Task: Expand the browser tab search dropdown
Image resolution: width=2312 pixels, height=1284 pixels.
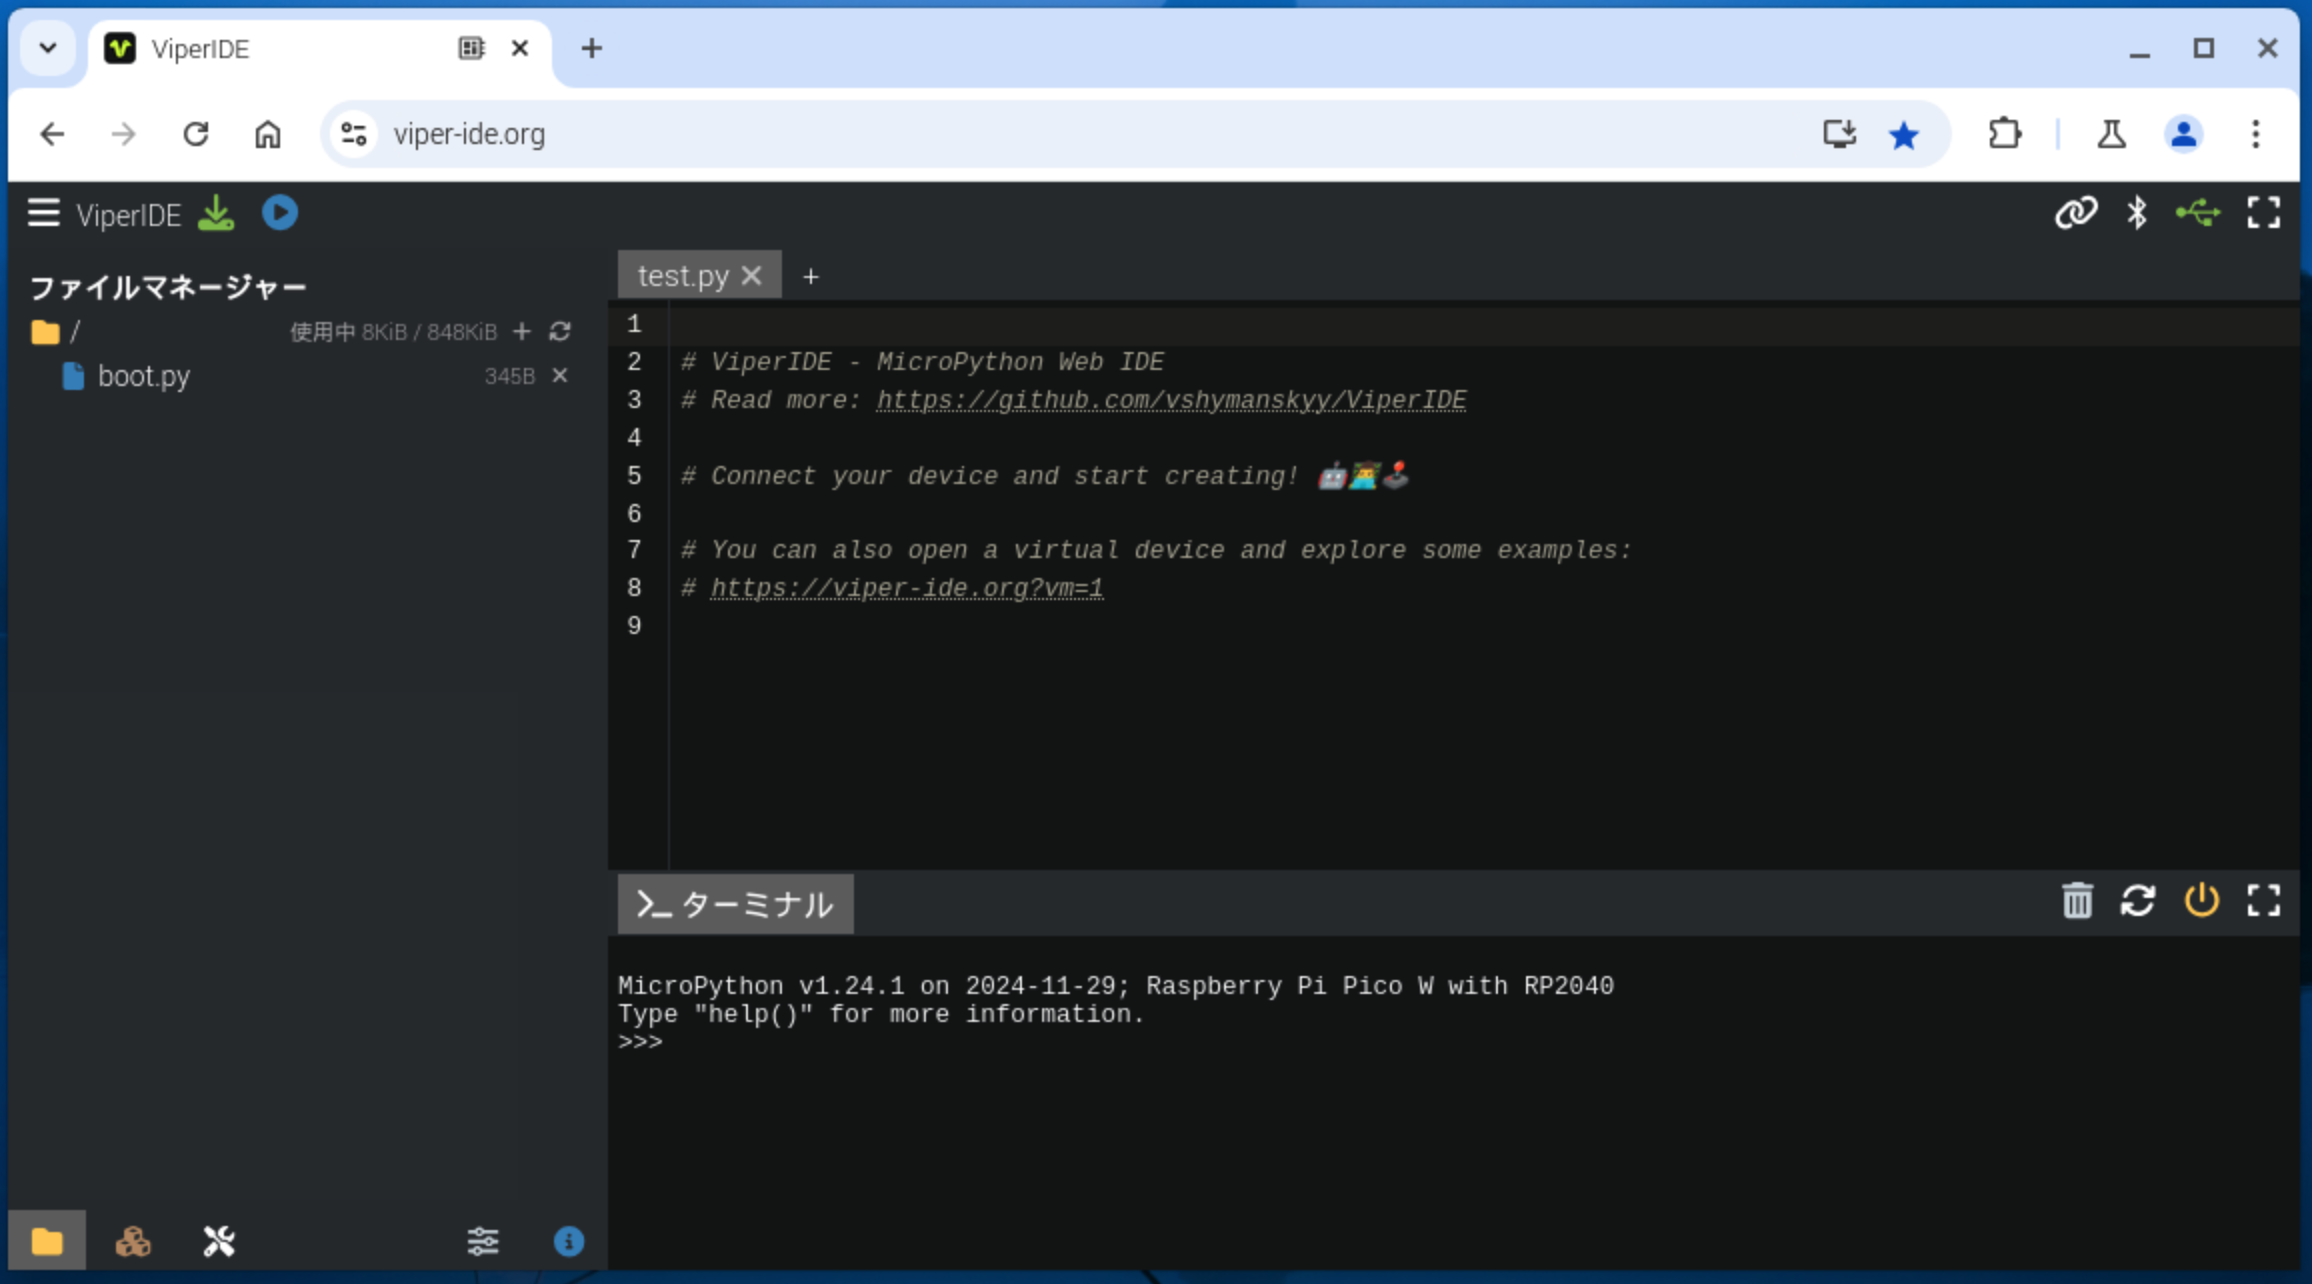Action: [48, 48]
